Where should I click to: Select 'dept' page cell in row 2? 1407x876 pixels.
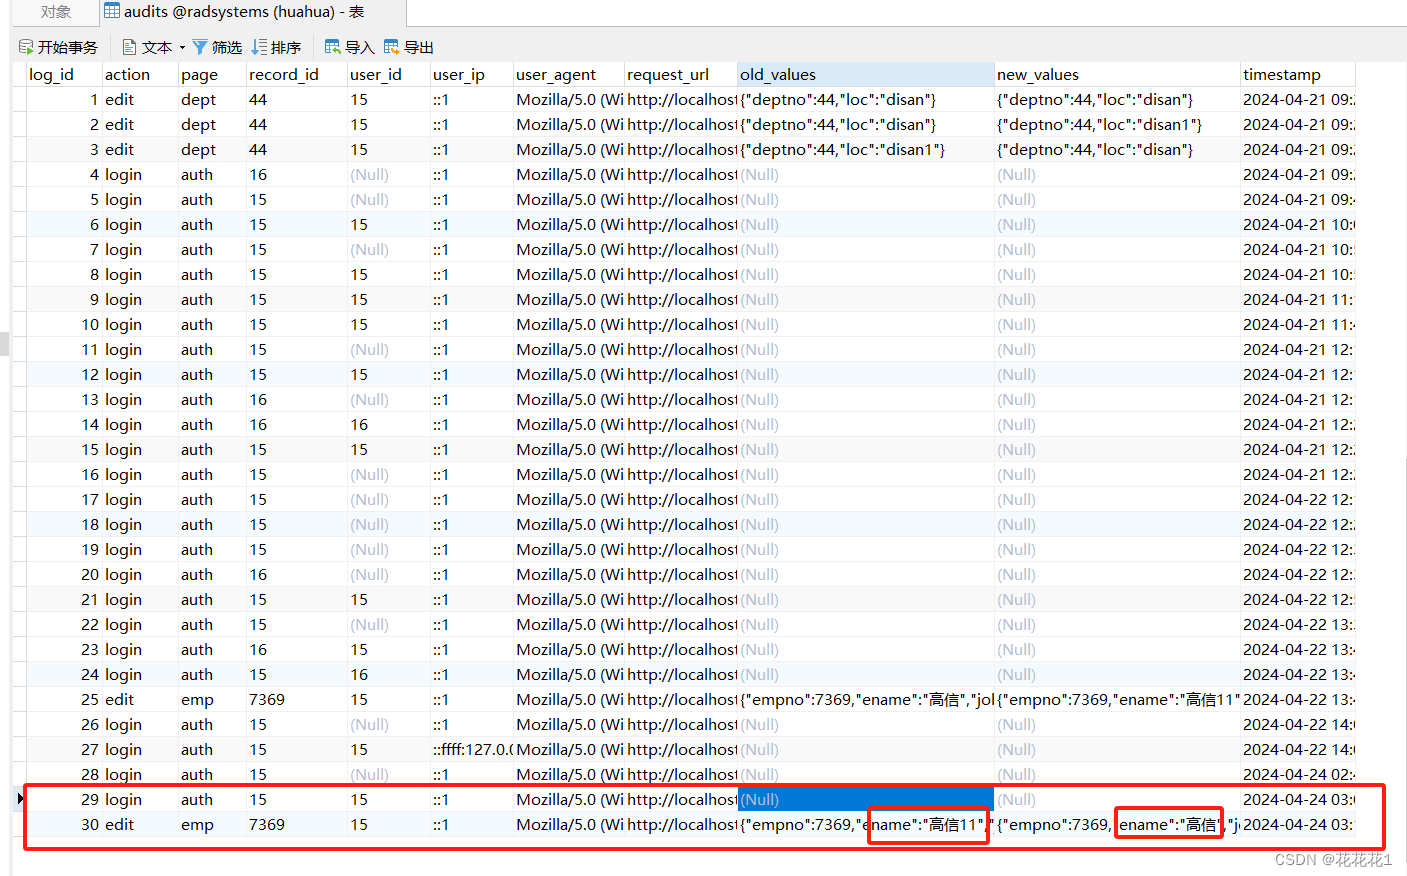click(212, 124)
